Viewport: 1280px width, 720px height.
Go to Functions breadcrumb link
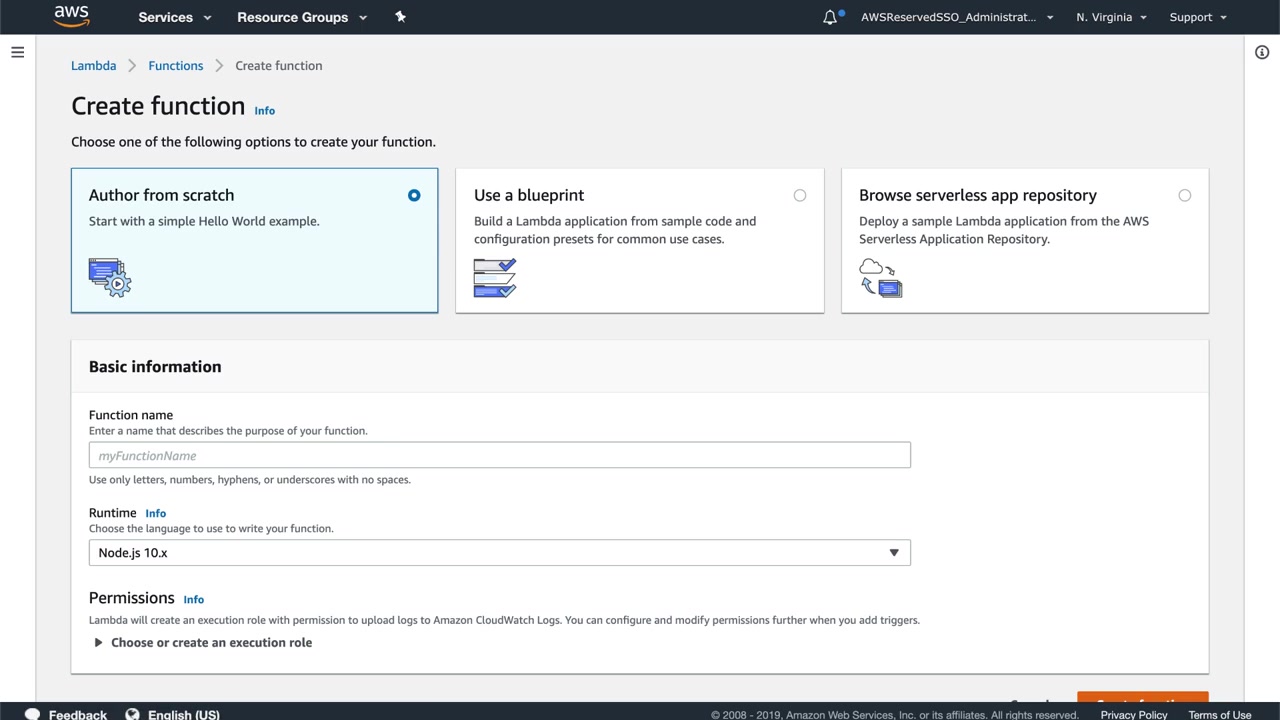point(175,66)
